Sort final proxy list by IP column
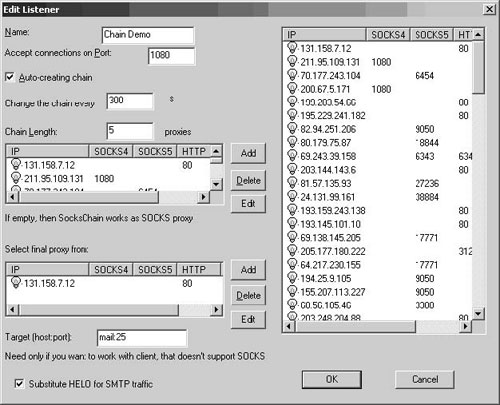The image size is (500, 405). tap(47, 269)
